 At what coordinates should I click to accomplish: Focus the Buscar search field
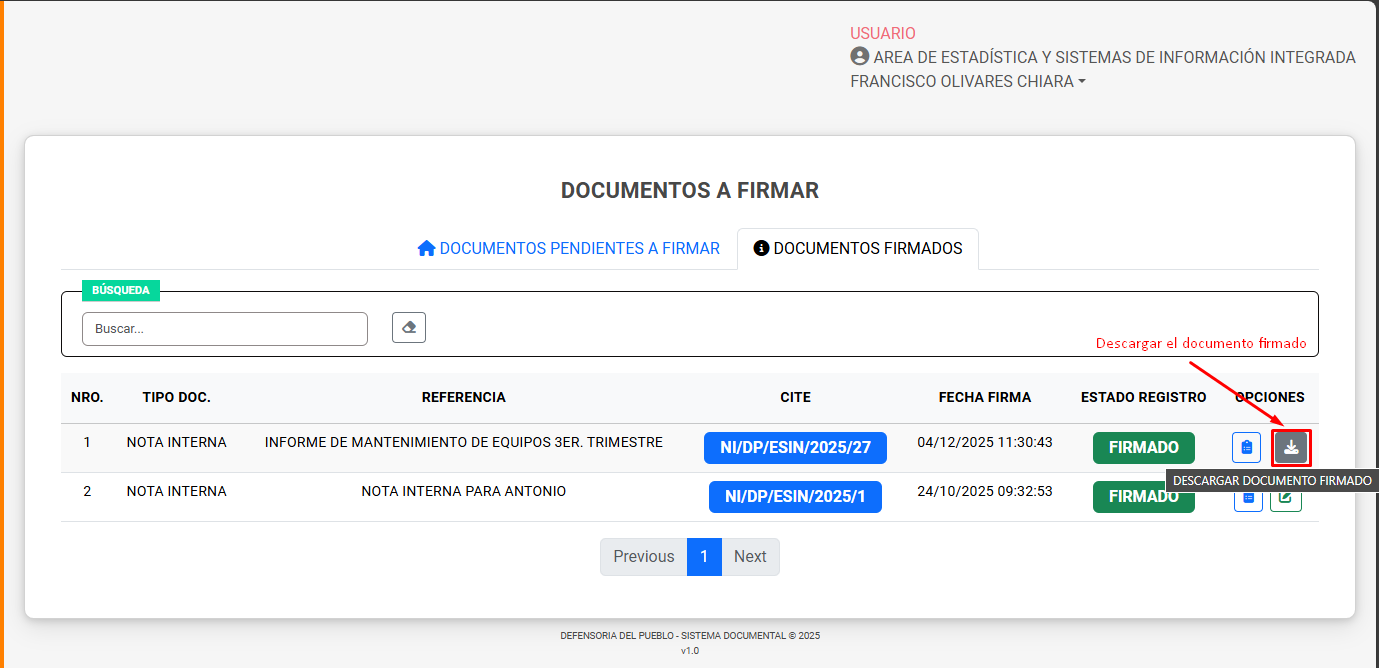[224, 329]
